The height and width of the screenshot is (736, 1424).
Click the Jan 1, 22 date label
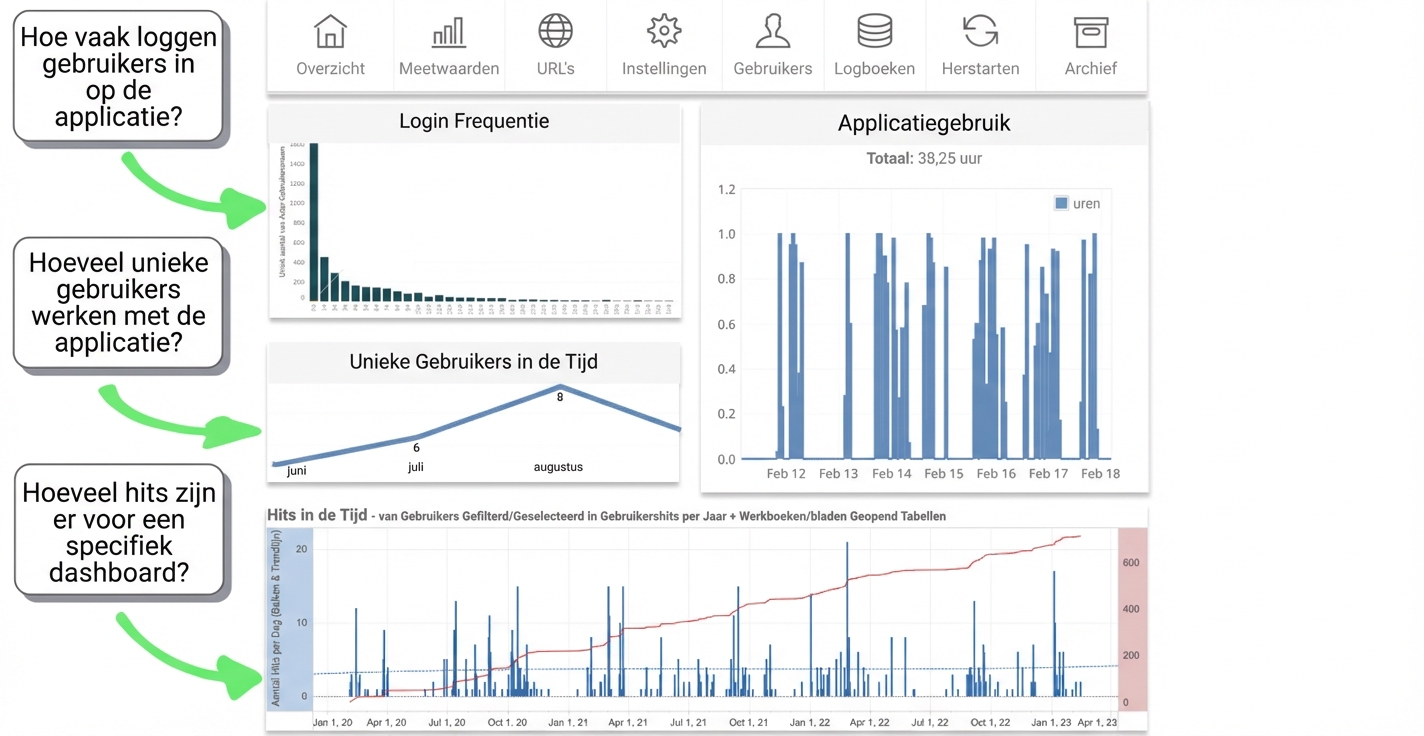pyautogui.click(x=810, y=722)
